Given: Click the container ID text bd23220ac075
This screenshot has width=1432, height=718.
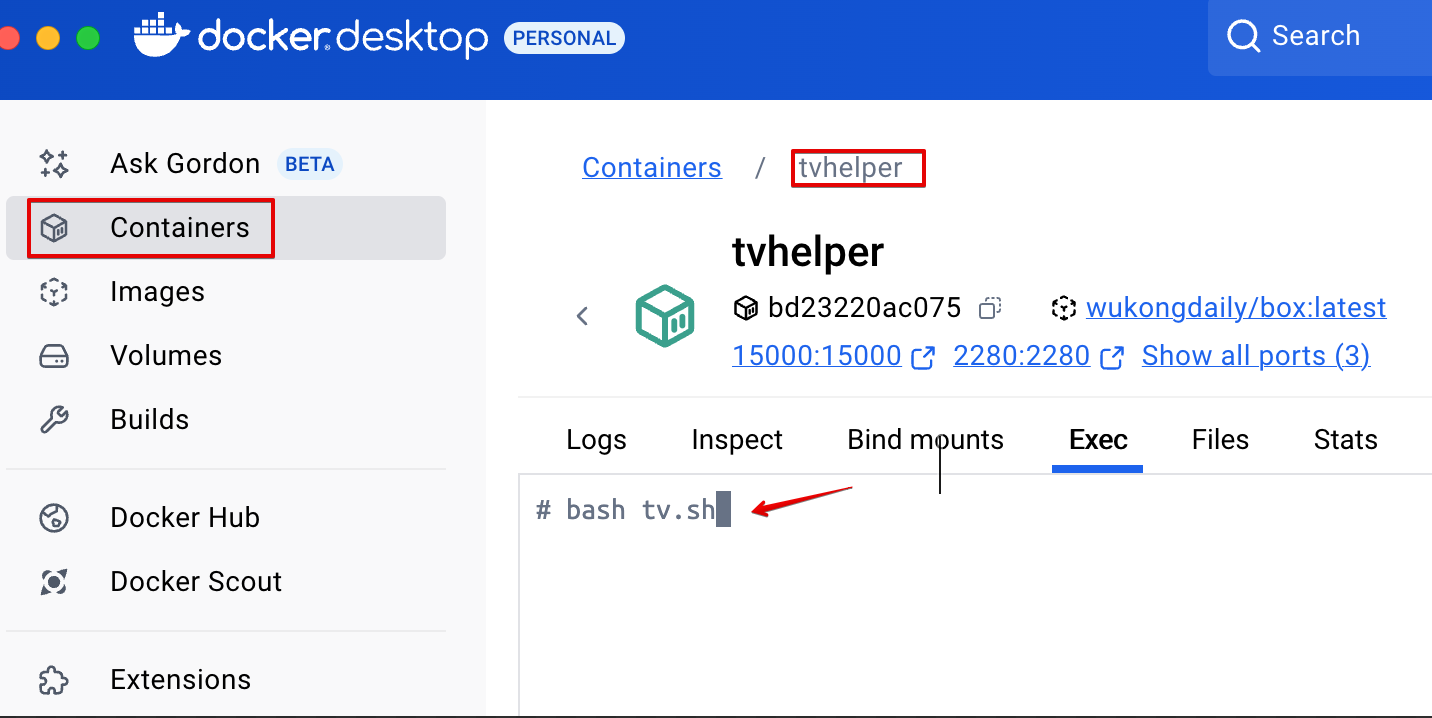Looking at the screenshot, I should pyautogui.click(x=865, y=308).
